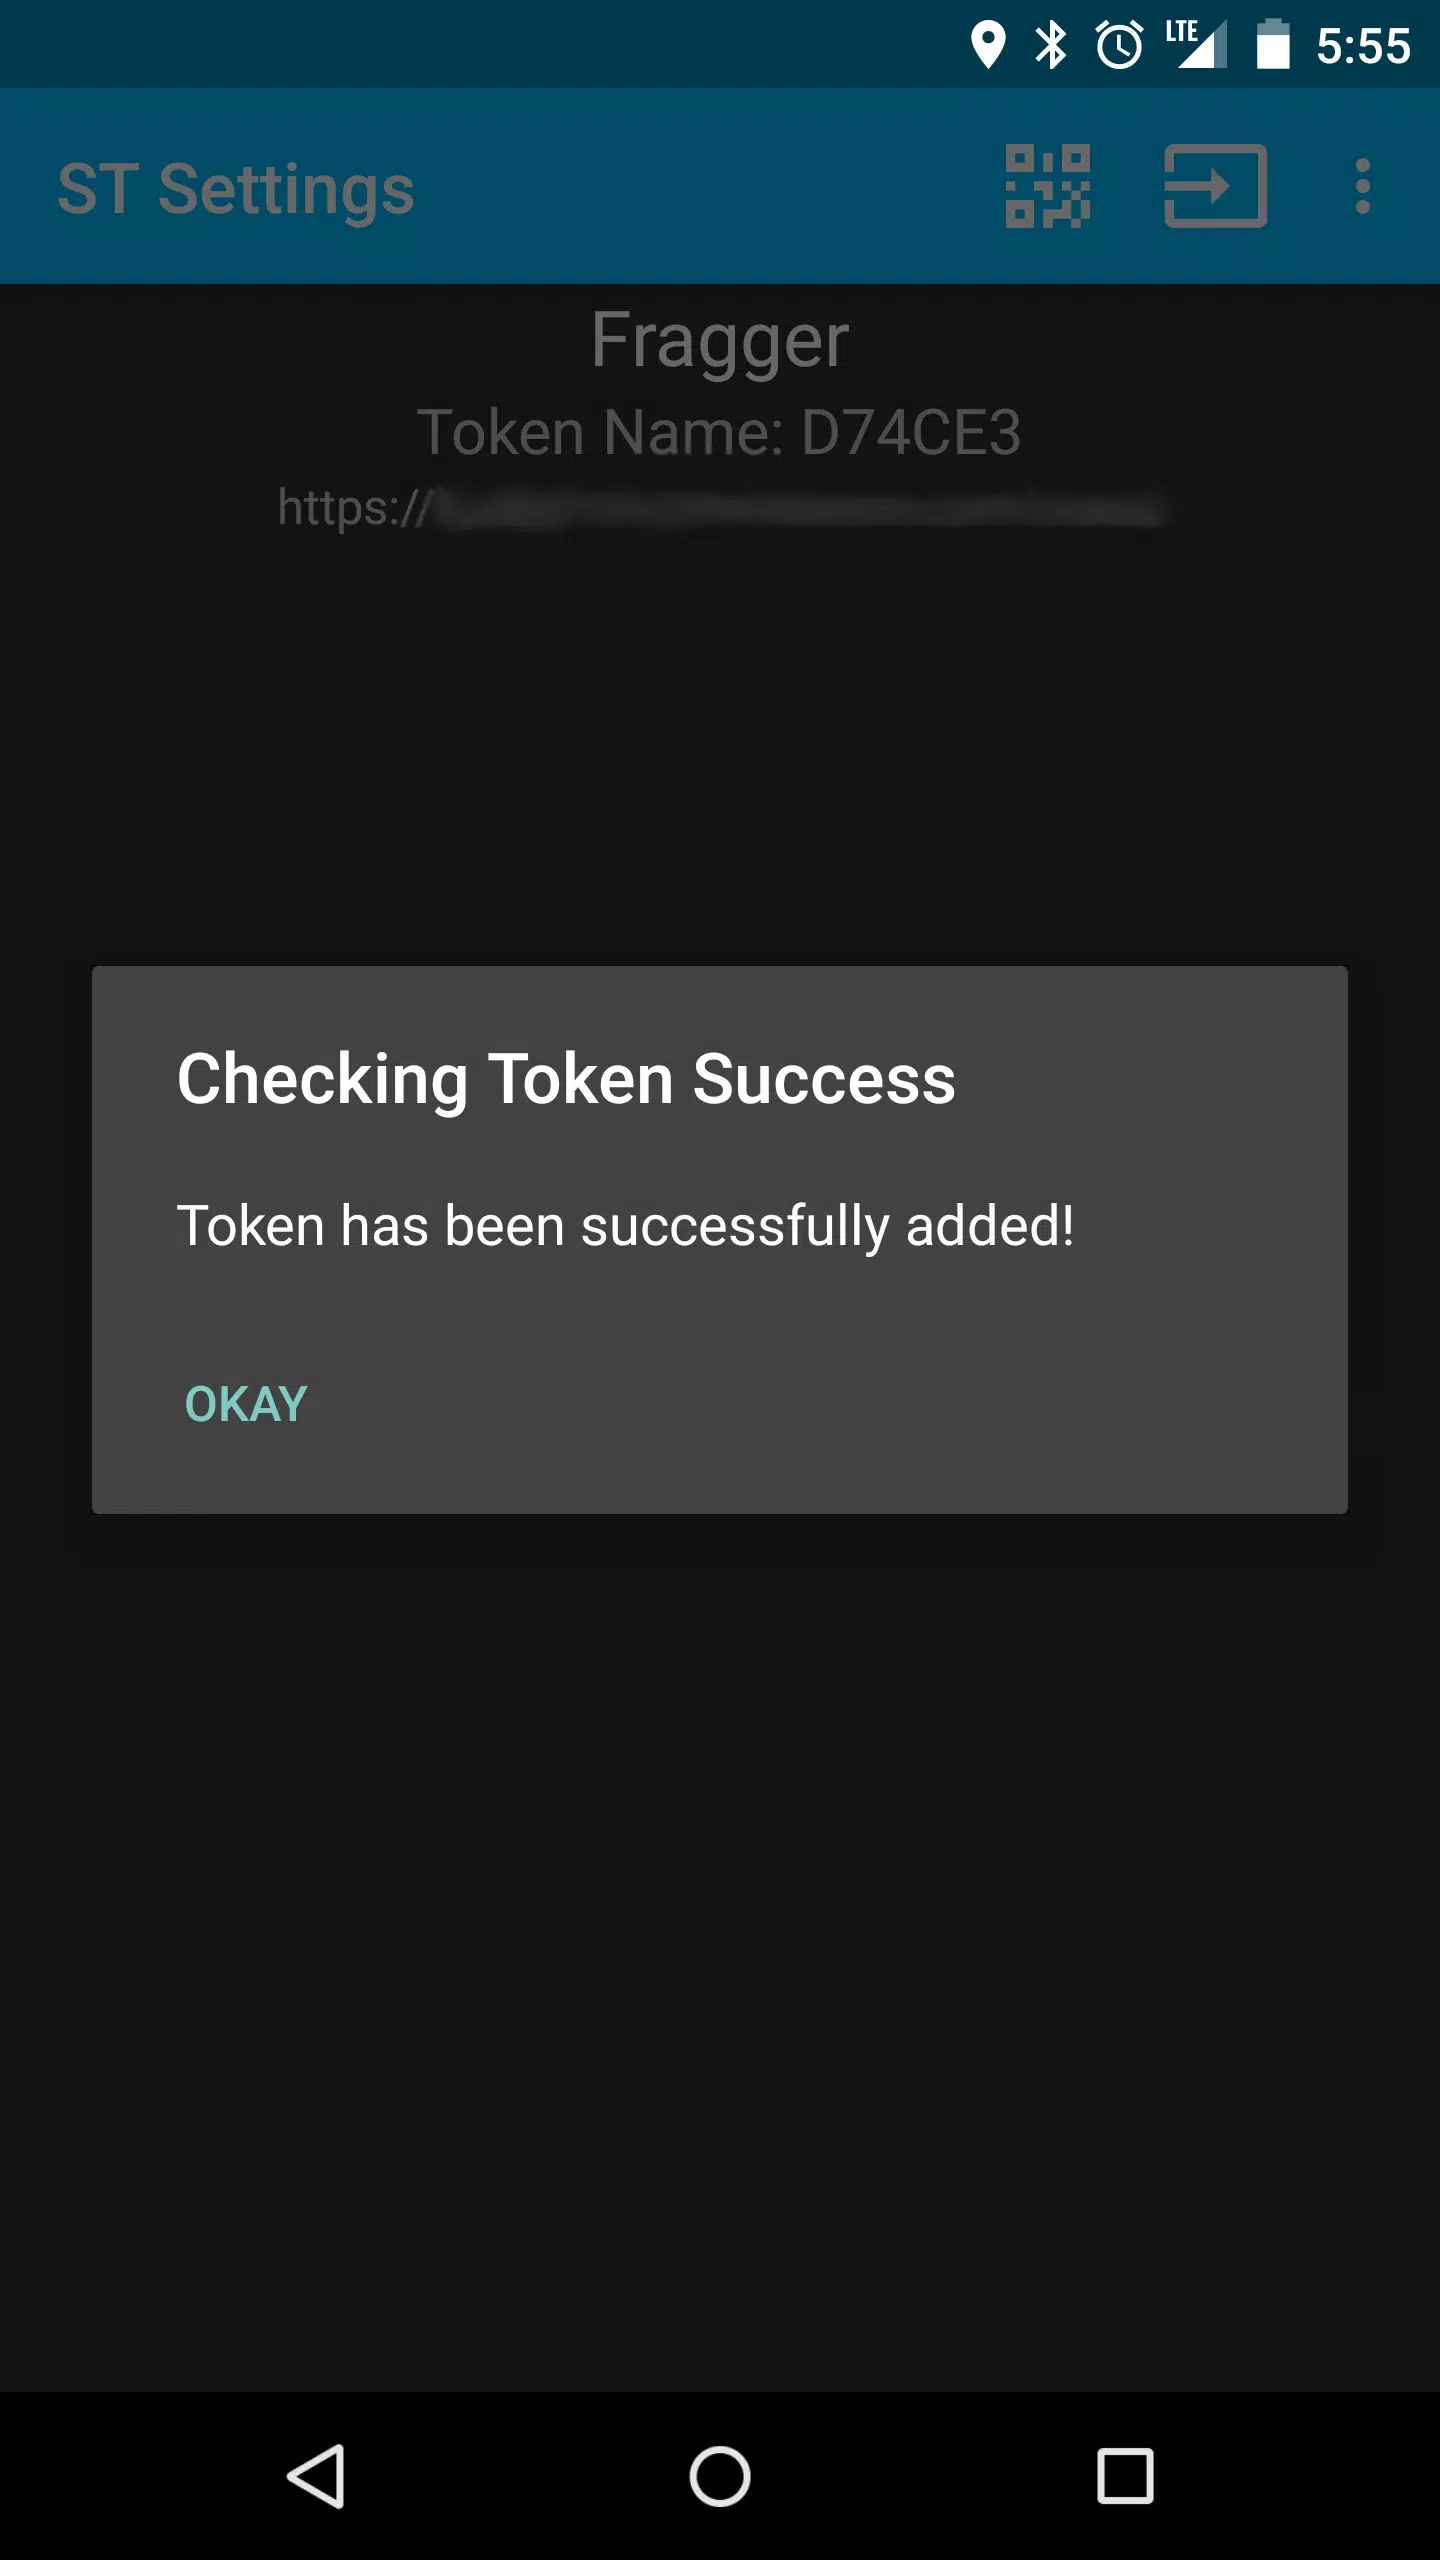1440x2560 pixels.
Task: Tap the Bluetooth status bar icon
Action: pyautogui.click(x=1051, y=45)
